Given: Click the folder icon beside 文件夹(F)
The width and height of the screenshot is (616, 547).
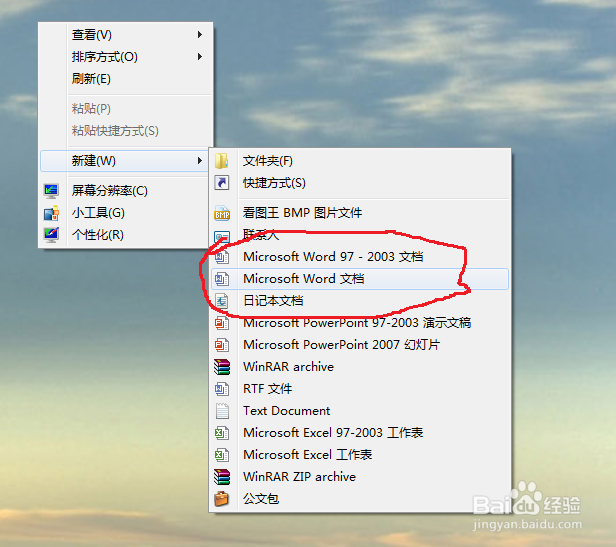Looking at the screenshot, I should click(x=222, y=161).
